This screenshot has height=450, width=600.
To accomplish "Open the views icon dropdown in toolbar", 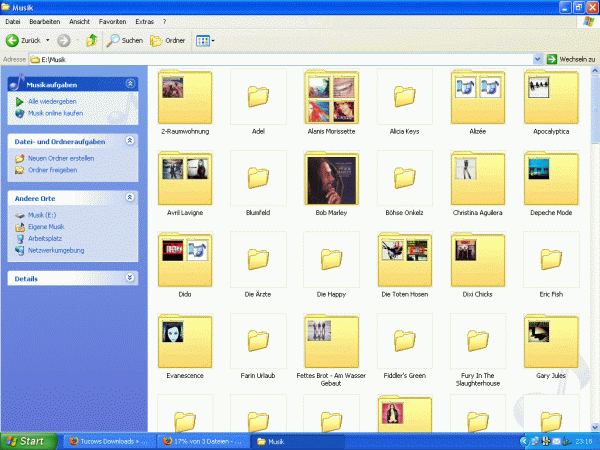I will click(205, 41).
